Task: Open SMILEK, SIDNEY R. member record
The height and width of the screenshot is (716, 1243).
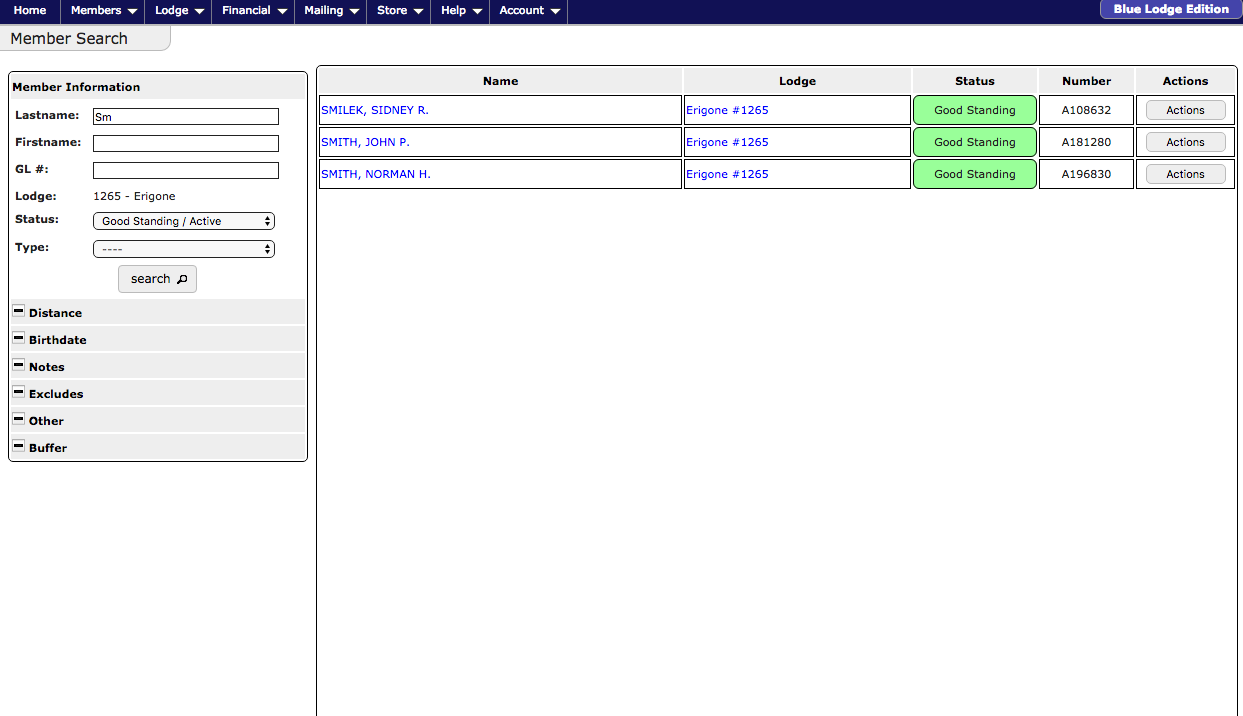Action: [x=374, y=110]
